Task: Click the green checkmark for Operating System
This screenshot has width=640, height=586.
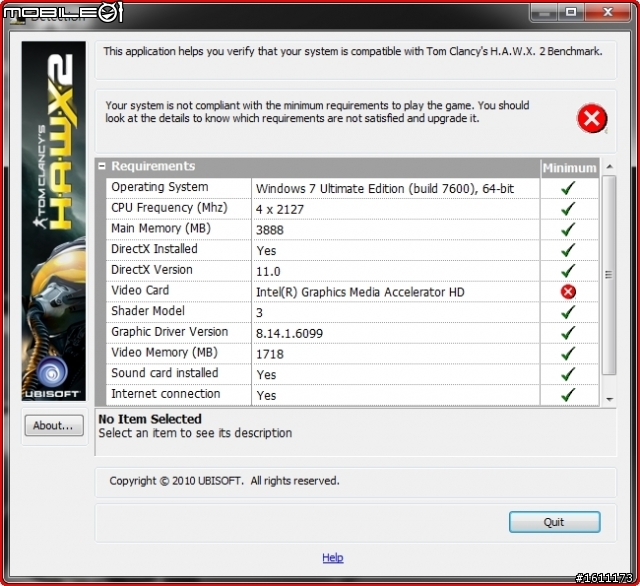Action: [568, 188]
